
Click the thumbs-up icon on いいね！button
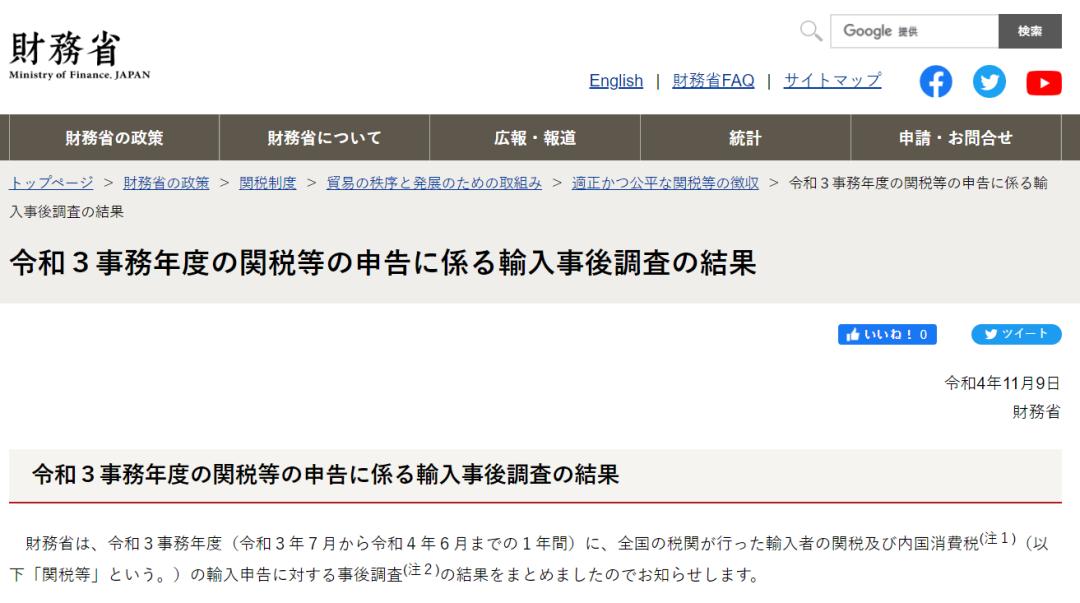click(x=853, y=335)
